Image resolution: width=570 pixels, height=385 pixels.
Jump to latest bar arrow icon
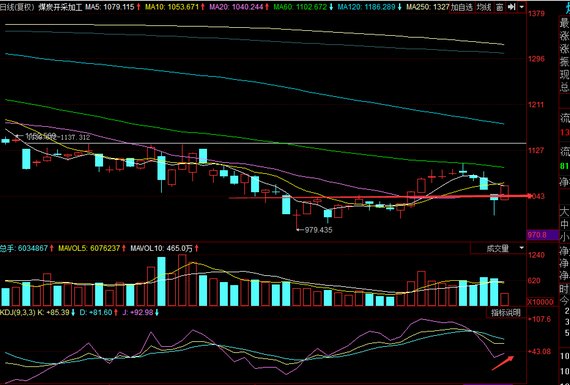pyautogui.click(x=511, y=7)
